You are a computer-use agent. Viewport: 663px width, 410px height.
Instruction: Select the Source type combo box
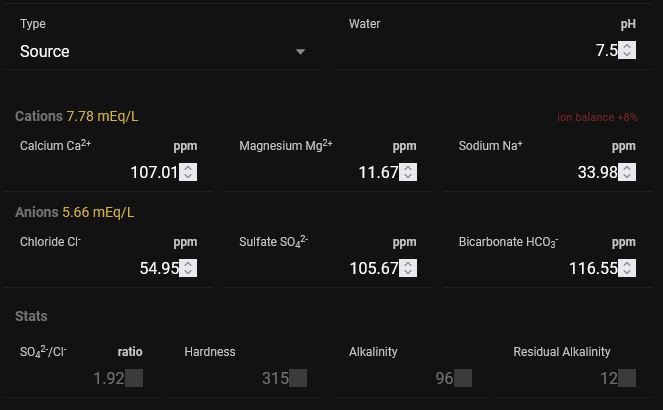[150, 52]
